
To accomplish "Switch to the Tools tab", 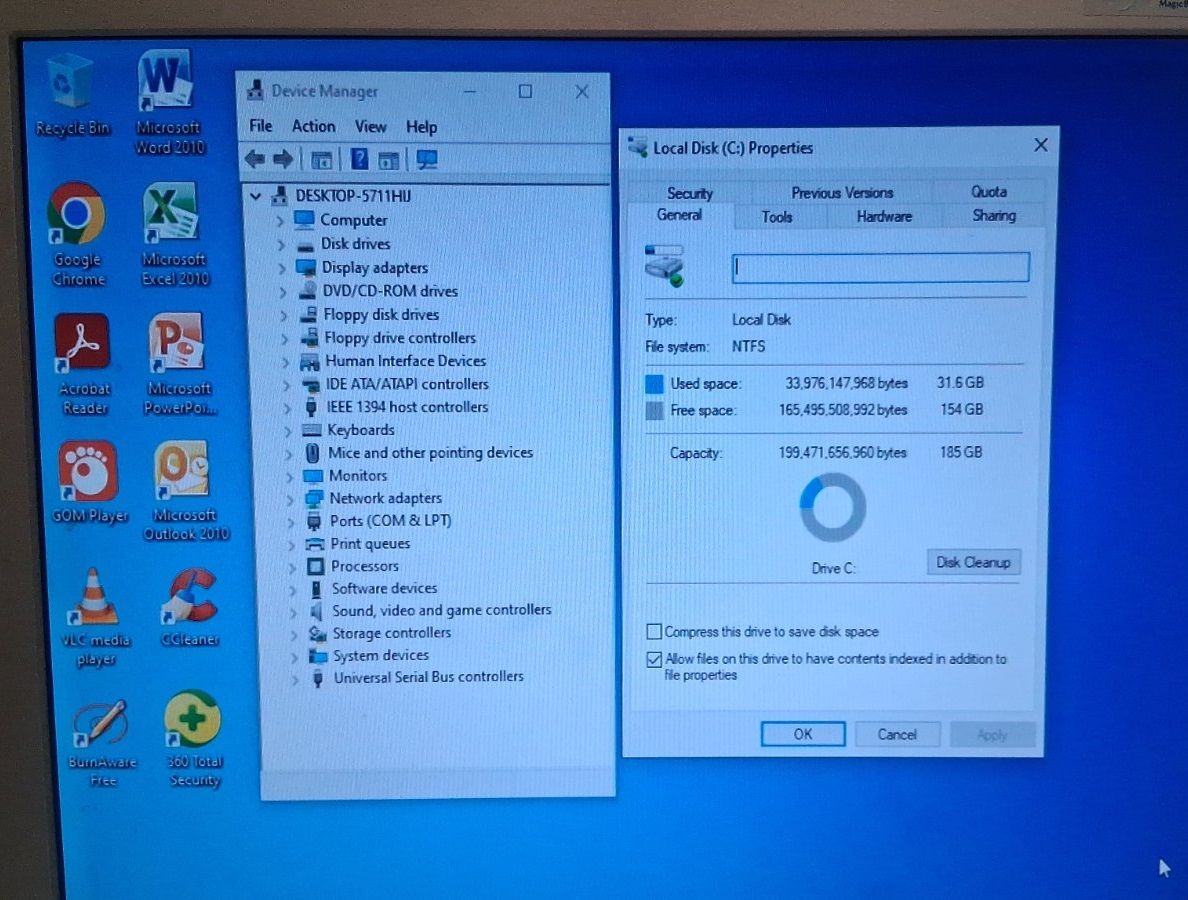I will point(776,216).
